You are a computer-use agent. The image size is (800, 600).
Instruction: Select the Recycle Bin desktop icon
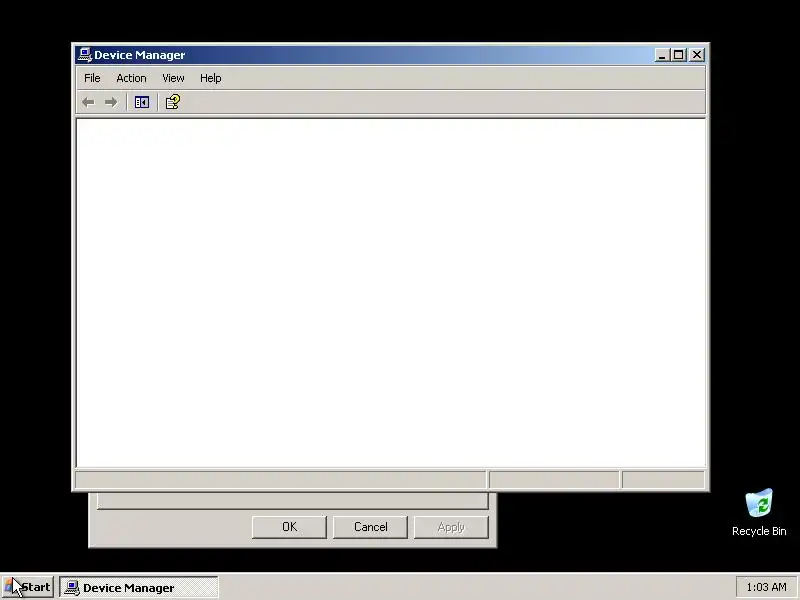[x=759, y=513]
